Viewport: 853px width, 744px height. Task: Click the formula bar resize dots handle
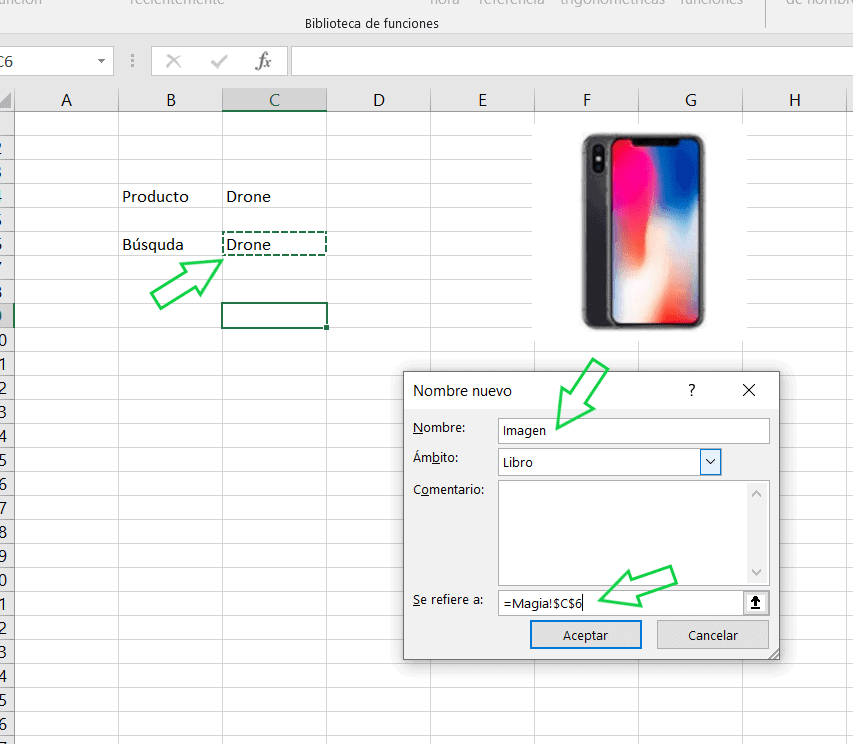point(132,61)
